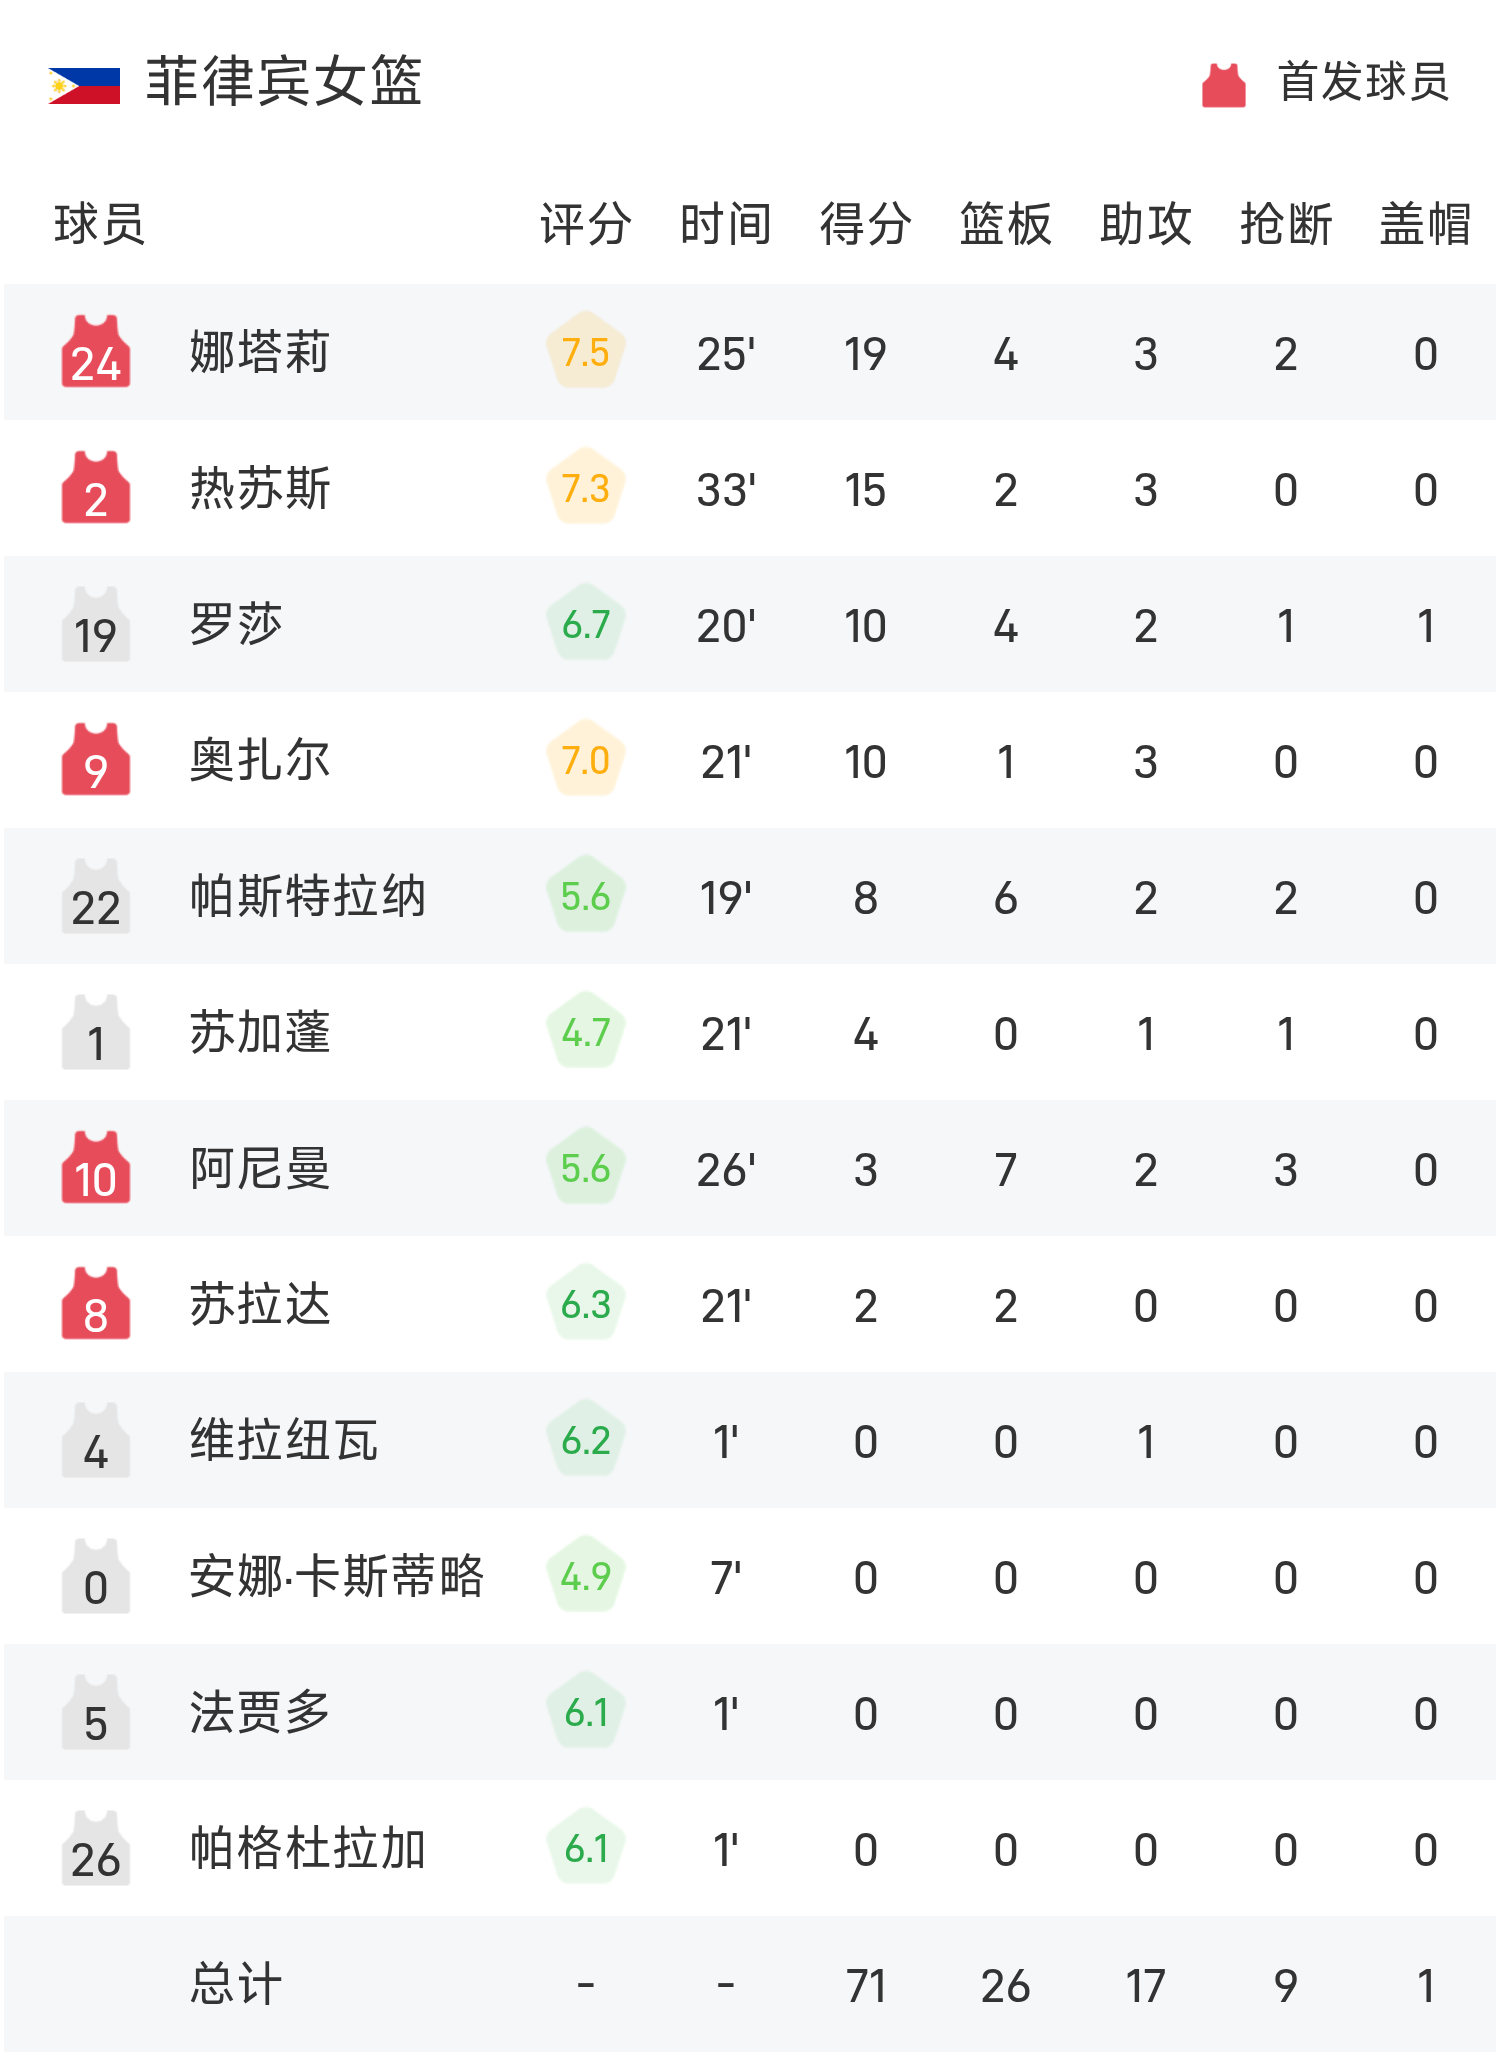
Task: Click the 总计 totals row label
Action: (x=236, y=1984)
